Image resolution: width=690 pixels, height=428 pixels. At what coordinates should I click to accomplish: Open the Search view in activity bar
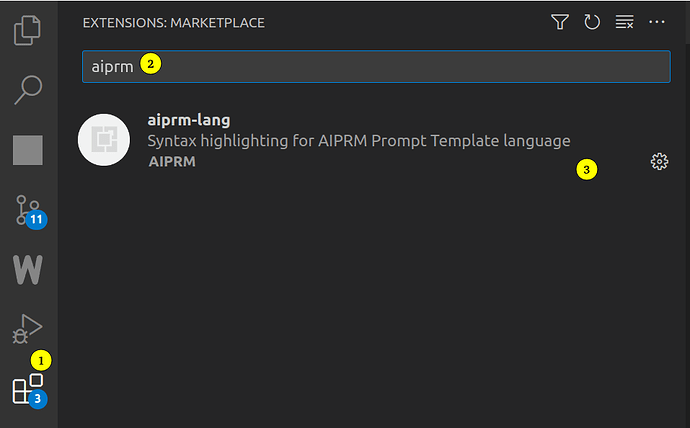28,90
